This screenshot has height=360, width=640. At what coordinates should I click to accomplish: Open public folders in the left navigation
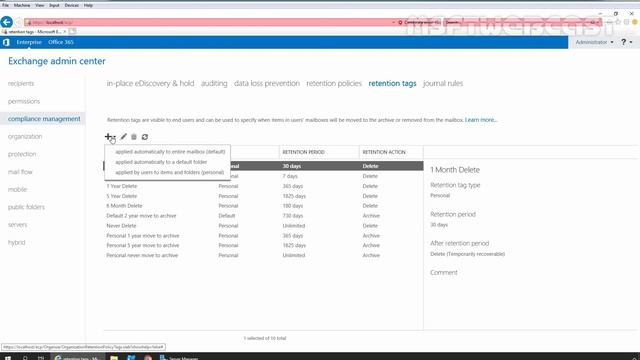(26, 207)
